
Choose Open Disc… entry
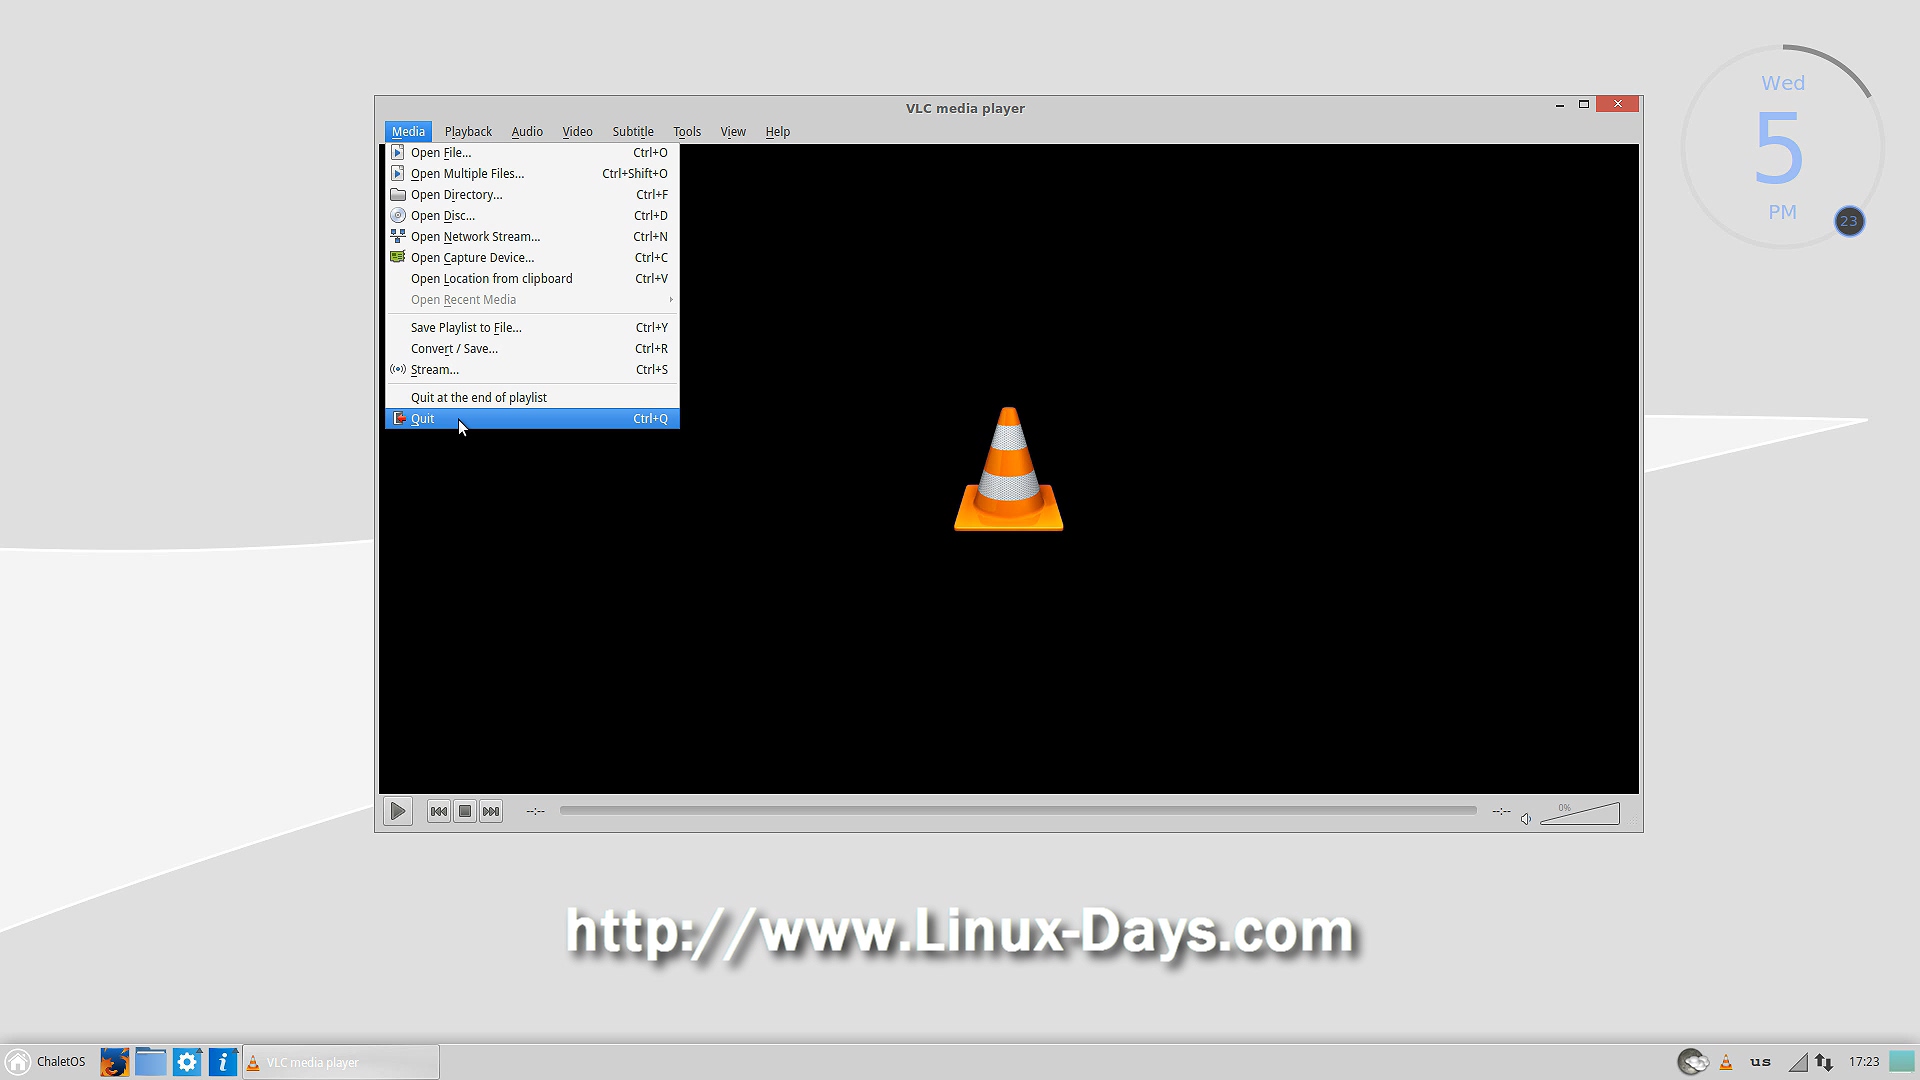click(532, 216)
